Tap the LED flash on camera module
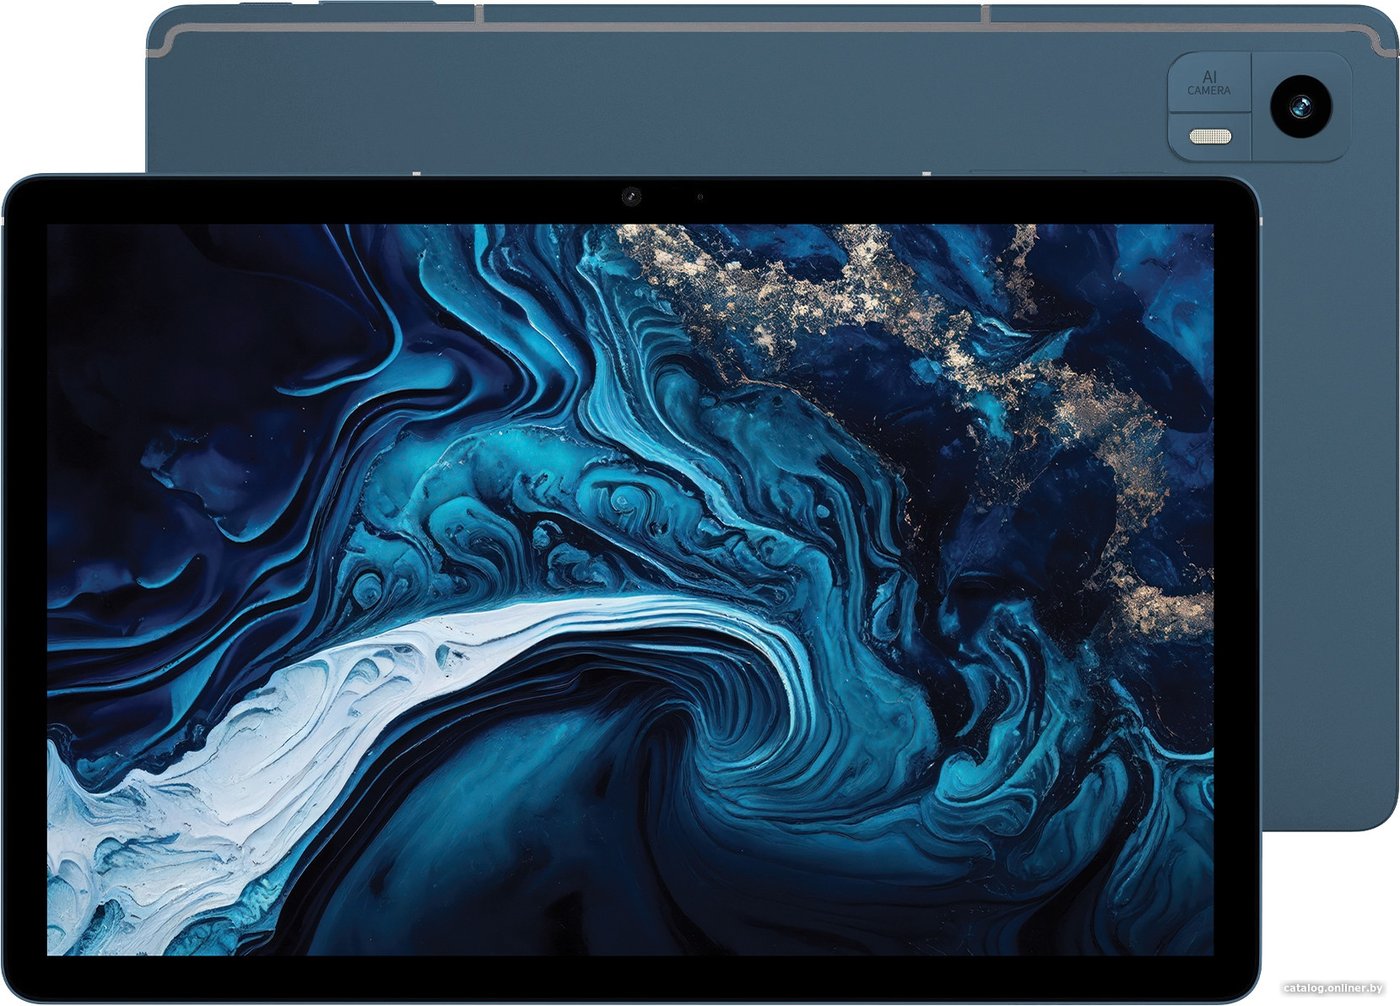Image resolution: width=1400 pixels, height=1006 pixels. [x=1209, y=136]
